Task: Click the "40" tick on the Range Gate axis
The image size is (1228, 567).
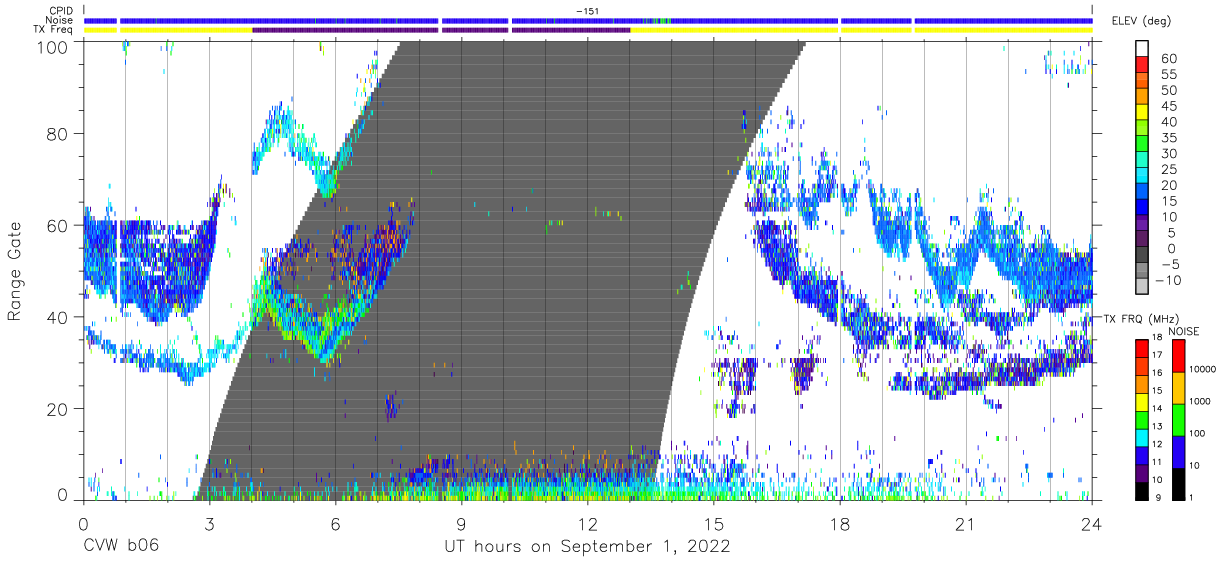Action: click(57, 317)
